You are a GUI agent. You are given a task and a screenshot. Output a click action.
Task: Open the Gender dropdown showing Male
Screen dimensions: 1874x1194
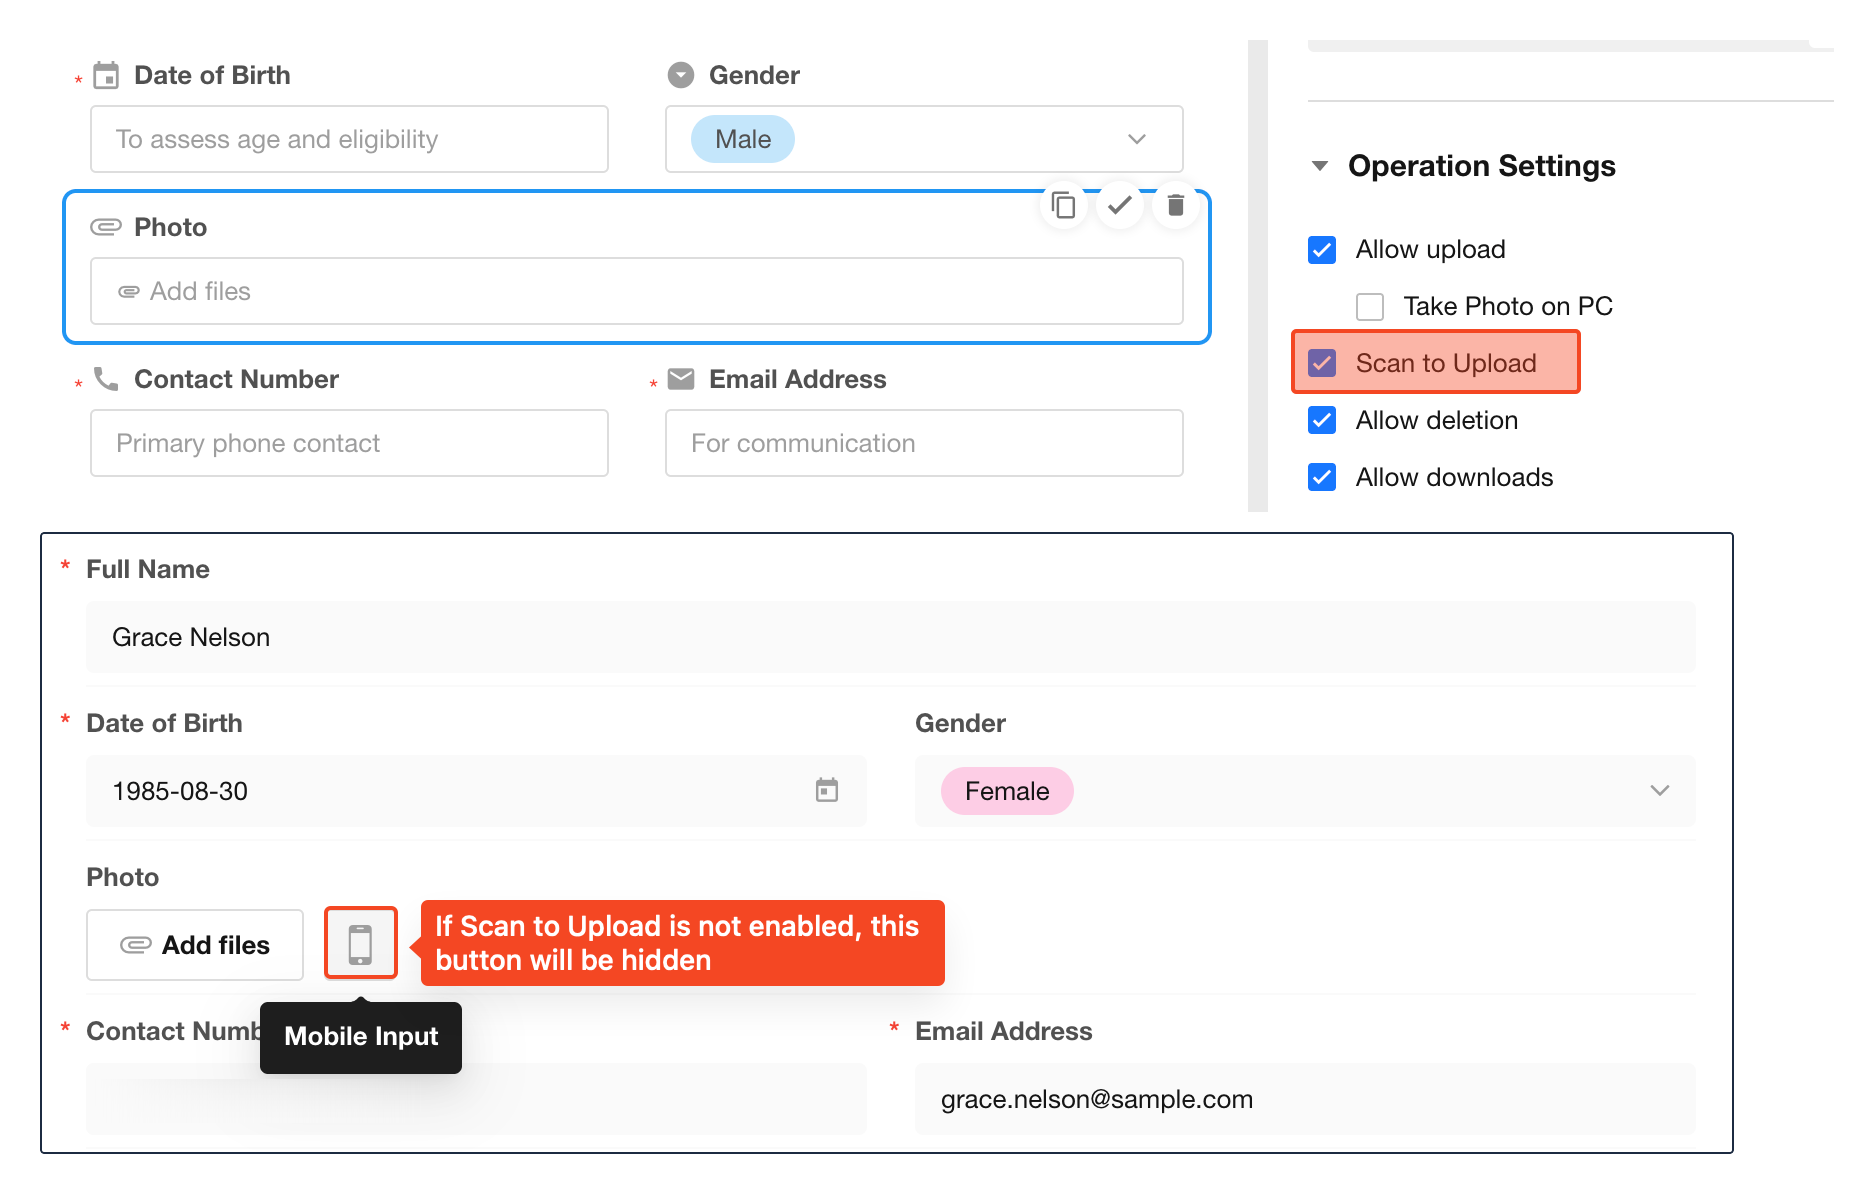[1136, 139]
